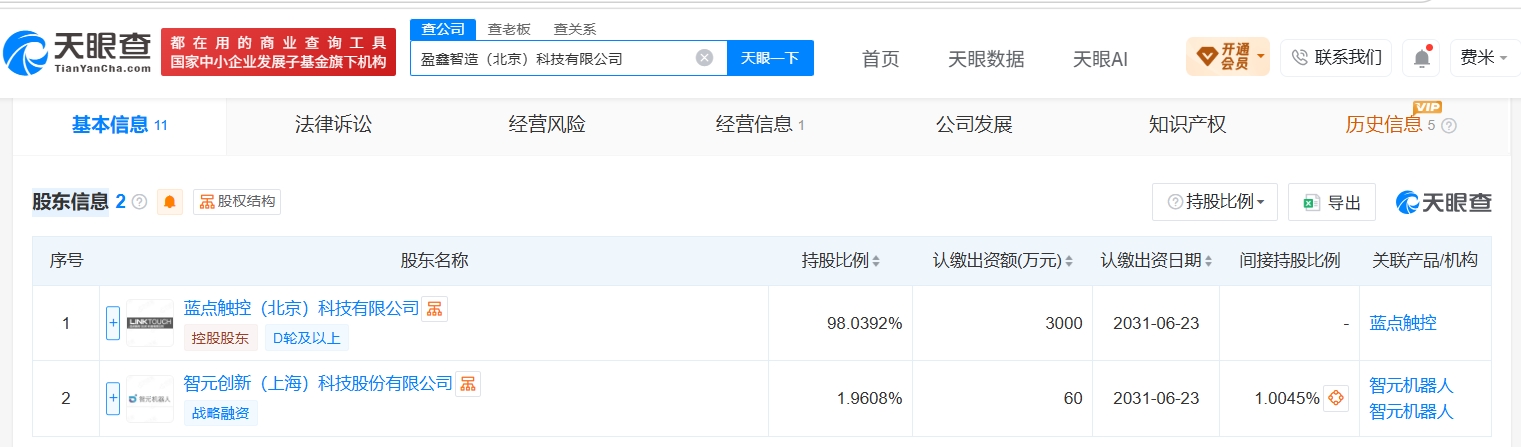Click the 导出 export button
This screenshot has height=447, width=1521.
coord(1332,202)
